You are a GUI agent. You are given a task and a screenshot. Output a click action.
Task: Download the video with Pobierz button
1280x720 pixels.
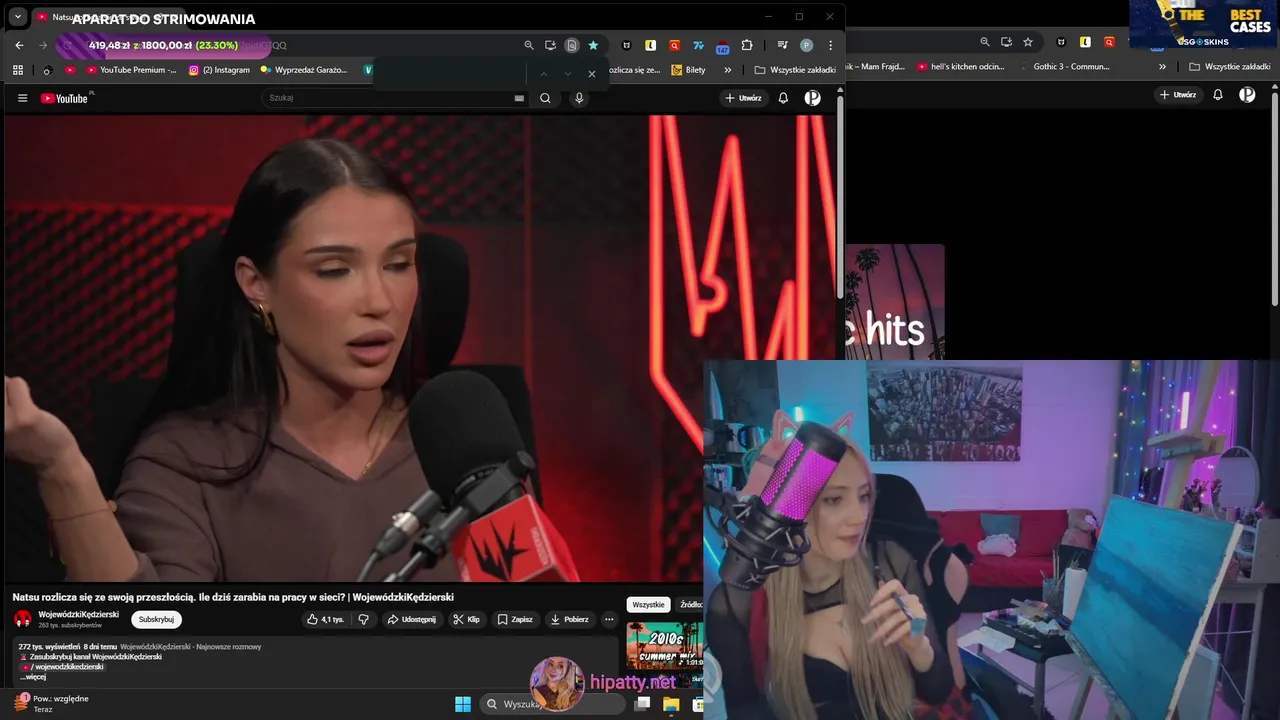[x=569, y=619]
